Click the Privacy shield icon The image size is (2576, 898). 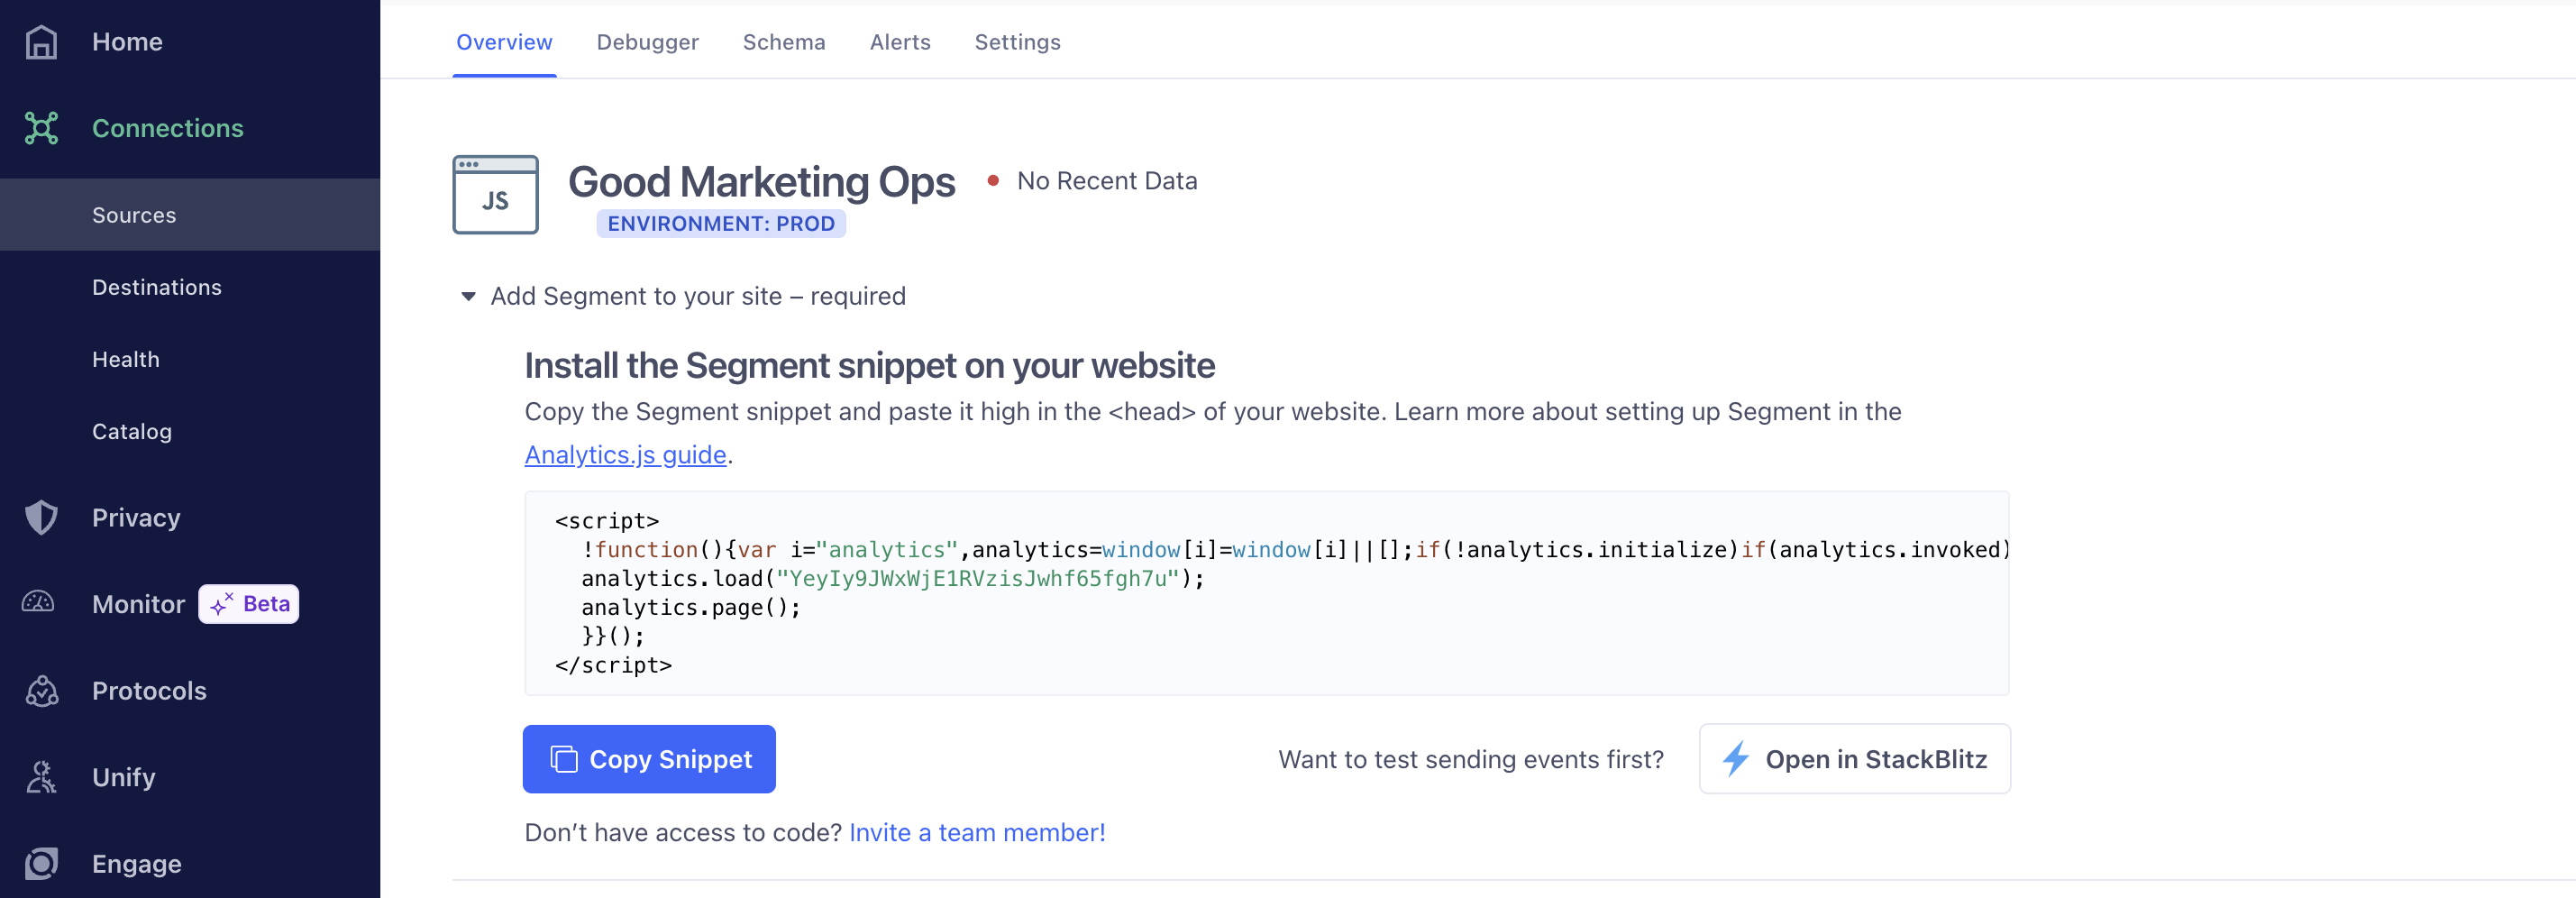(41, 517)
